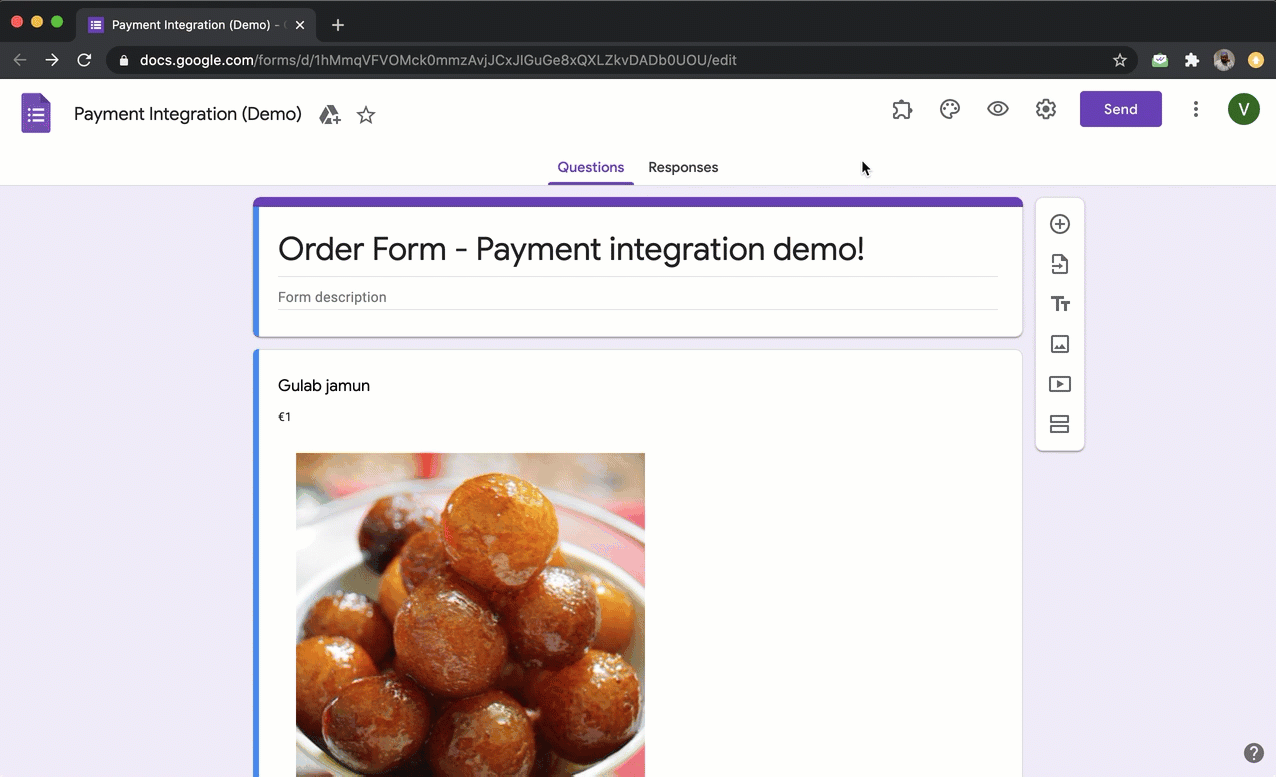
Task: Open the three-dot more options menu
Action: [1195, 109]
